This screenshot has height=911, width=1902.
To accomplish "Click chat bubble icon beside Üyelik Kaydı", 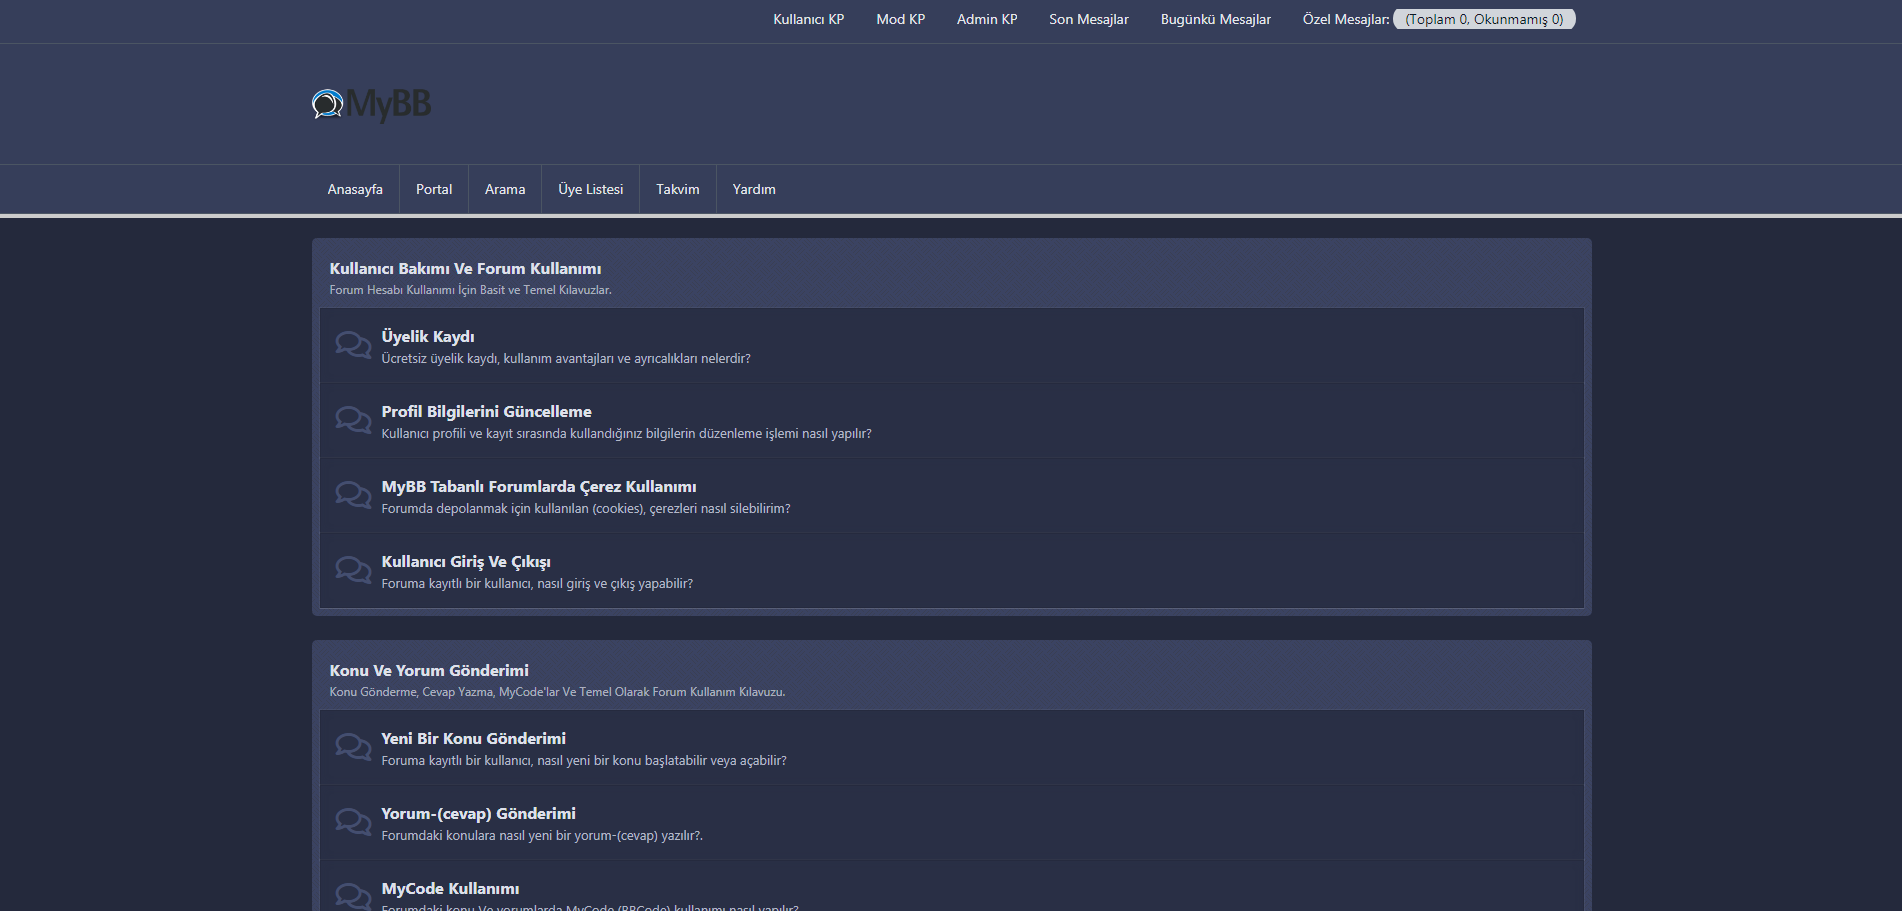I will coord(353,345).
